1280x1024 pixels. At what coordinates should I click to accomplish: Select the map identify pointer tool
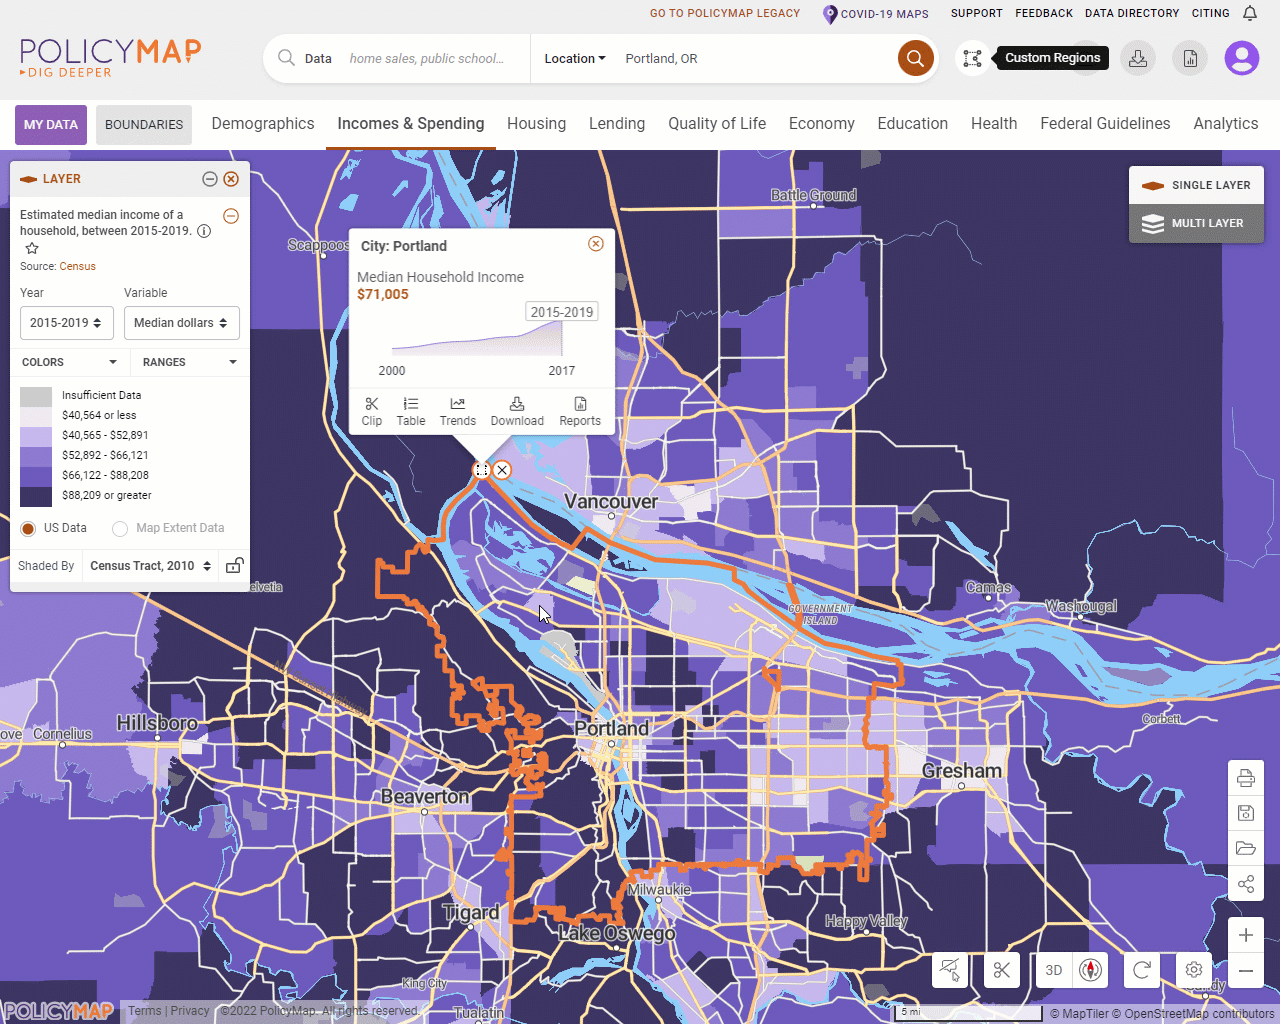click(950, 970)
